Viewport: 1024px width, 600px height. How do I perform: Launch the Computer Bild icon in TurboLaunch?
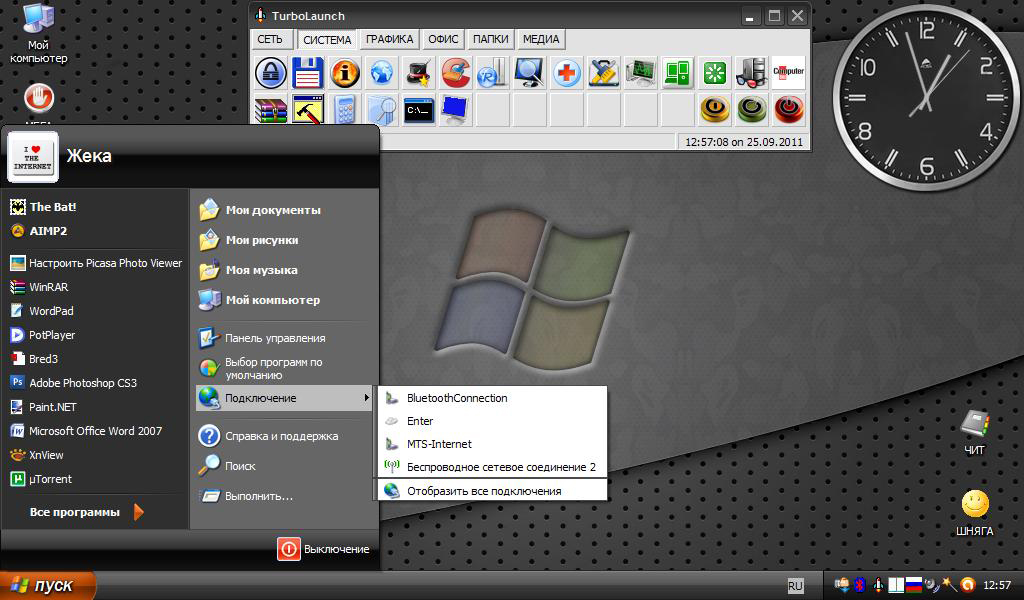[x=789, y=72]
